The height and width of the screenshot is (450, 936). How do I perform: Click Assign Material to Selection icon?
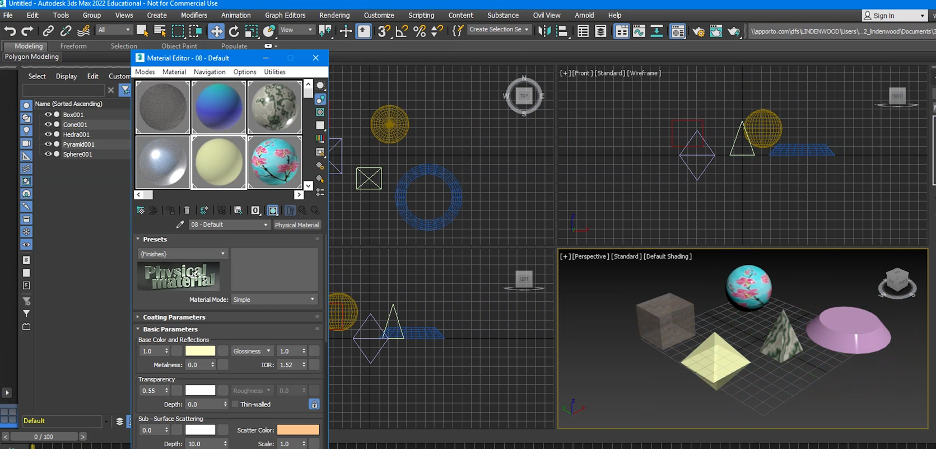pos(171,210)
